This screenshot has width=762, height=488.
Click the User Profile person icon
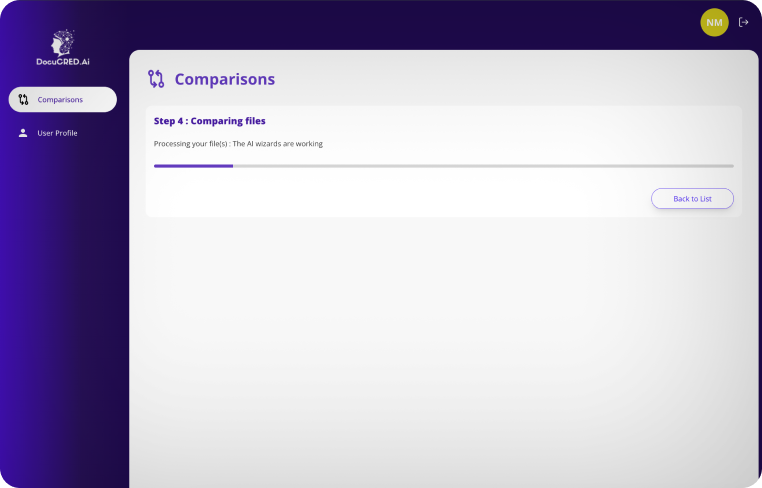coord(23,133)
